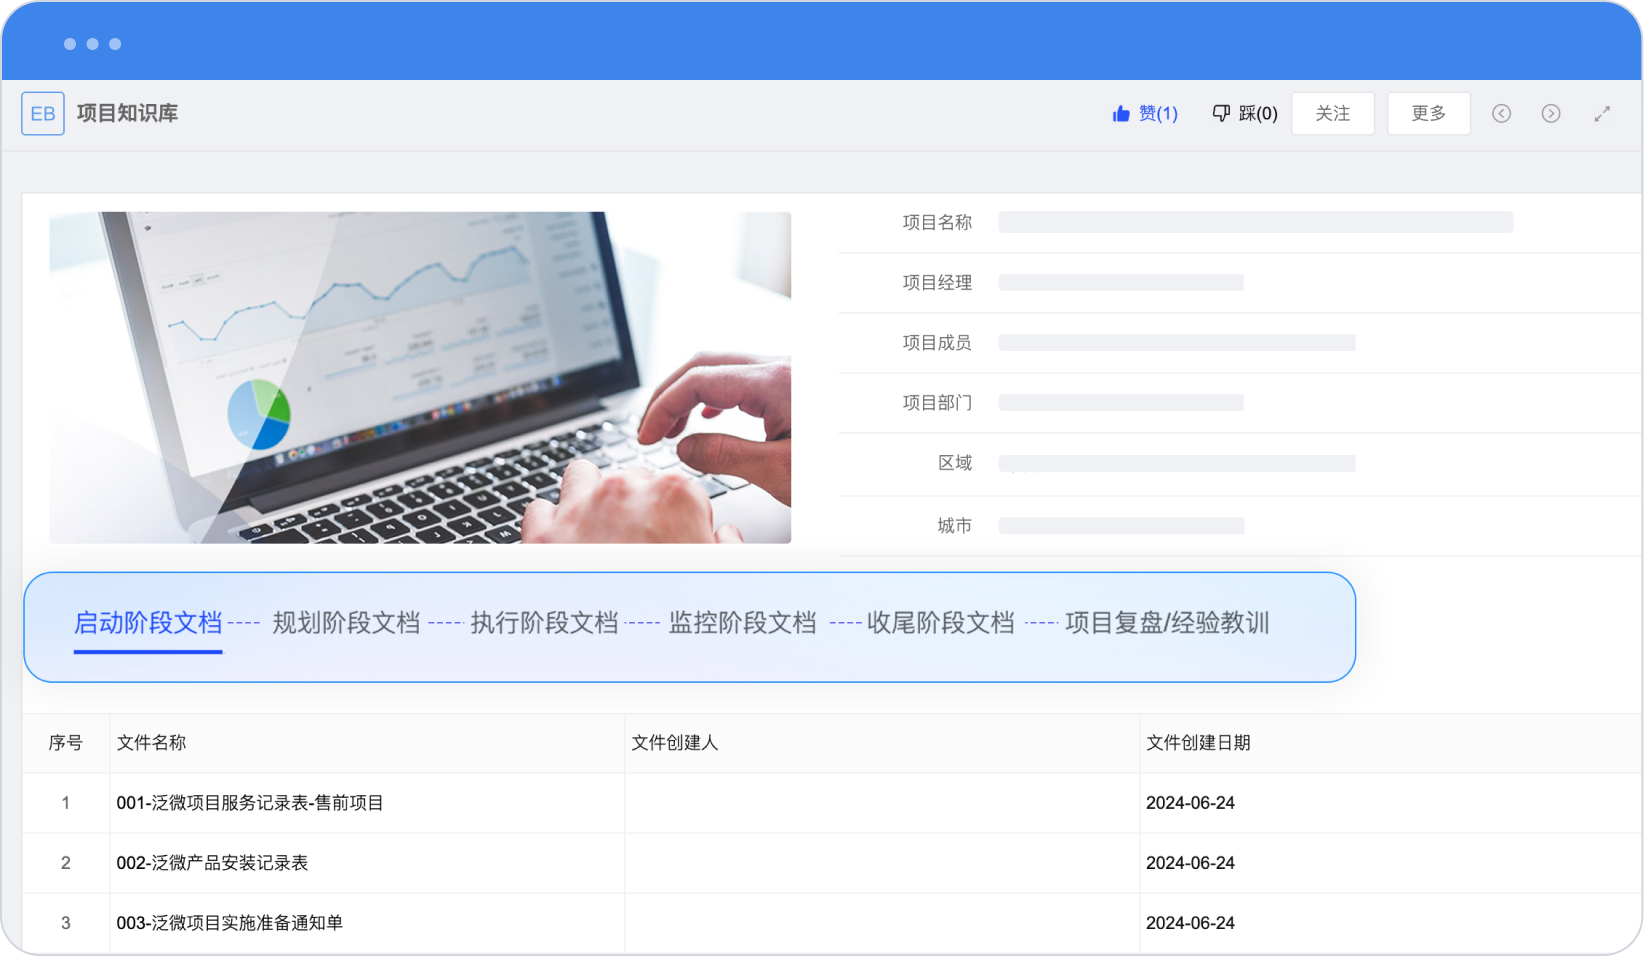Open 项目复盘/经验教训 tab
This screenshot has height=956, width=1644.
point(1167,623)
